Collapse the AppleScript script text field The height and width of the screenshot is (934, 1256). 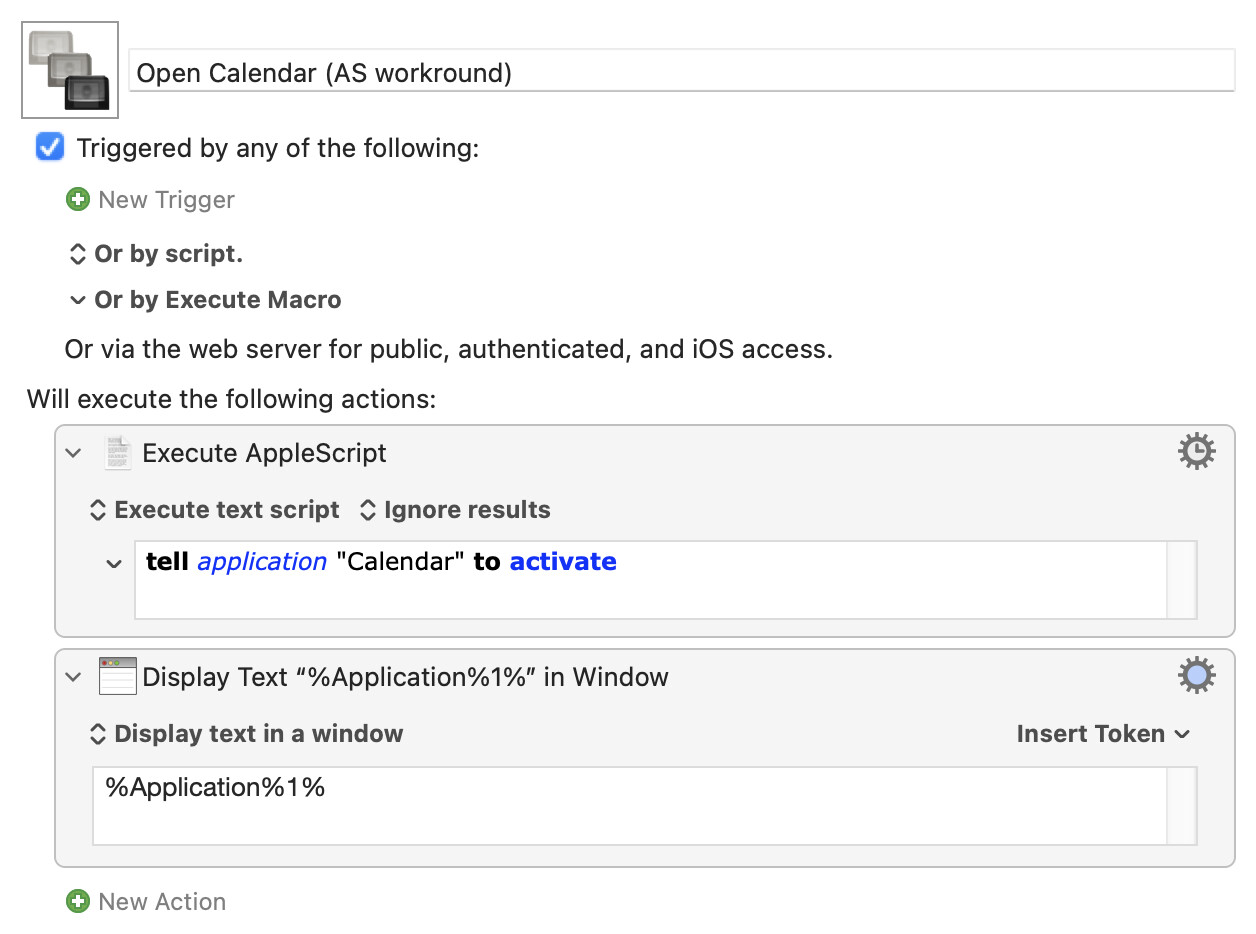pos(114,564)
